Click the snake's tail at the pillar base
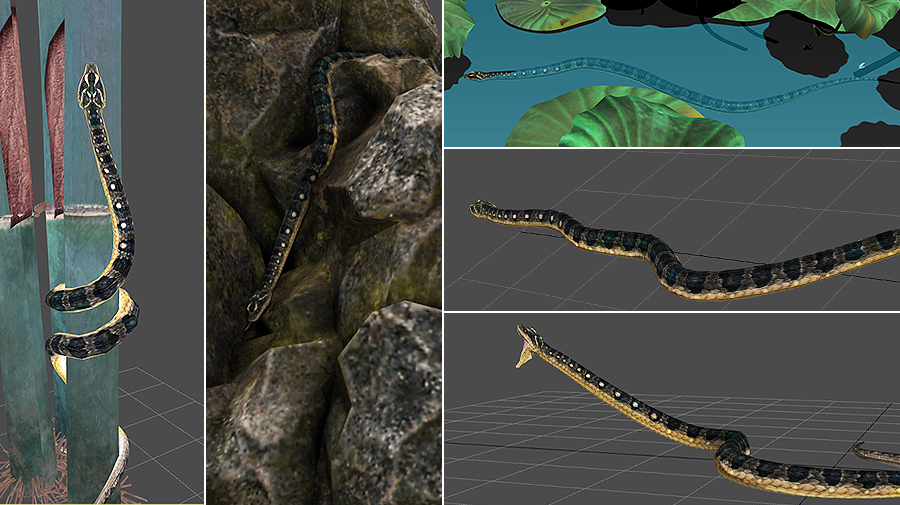The width and height of the screenshot is (900, 505). pos(112,470)
